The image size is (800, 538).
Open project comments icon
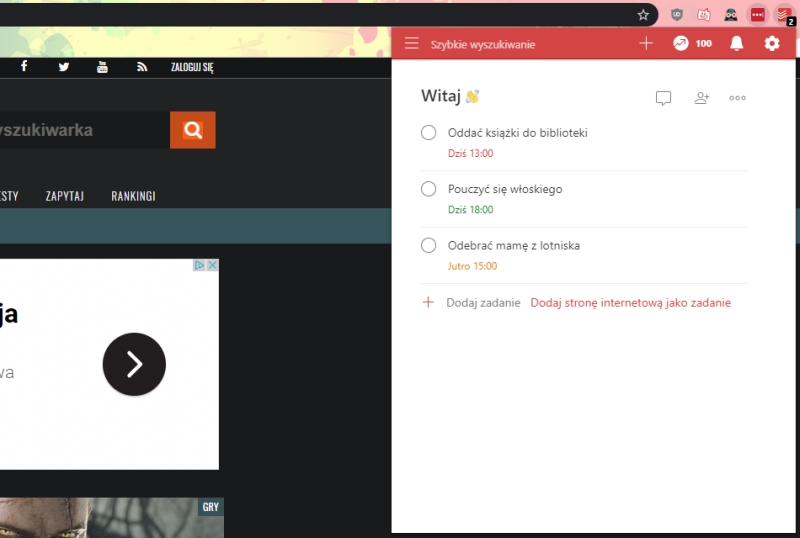pyautogui.click(x=663, y=98)
